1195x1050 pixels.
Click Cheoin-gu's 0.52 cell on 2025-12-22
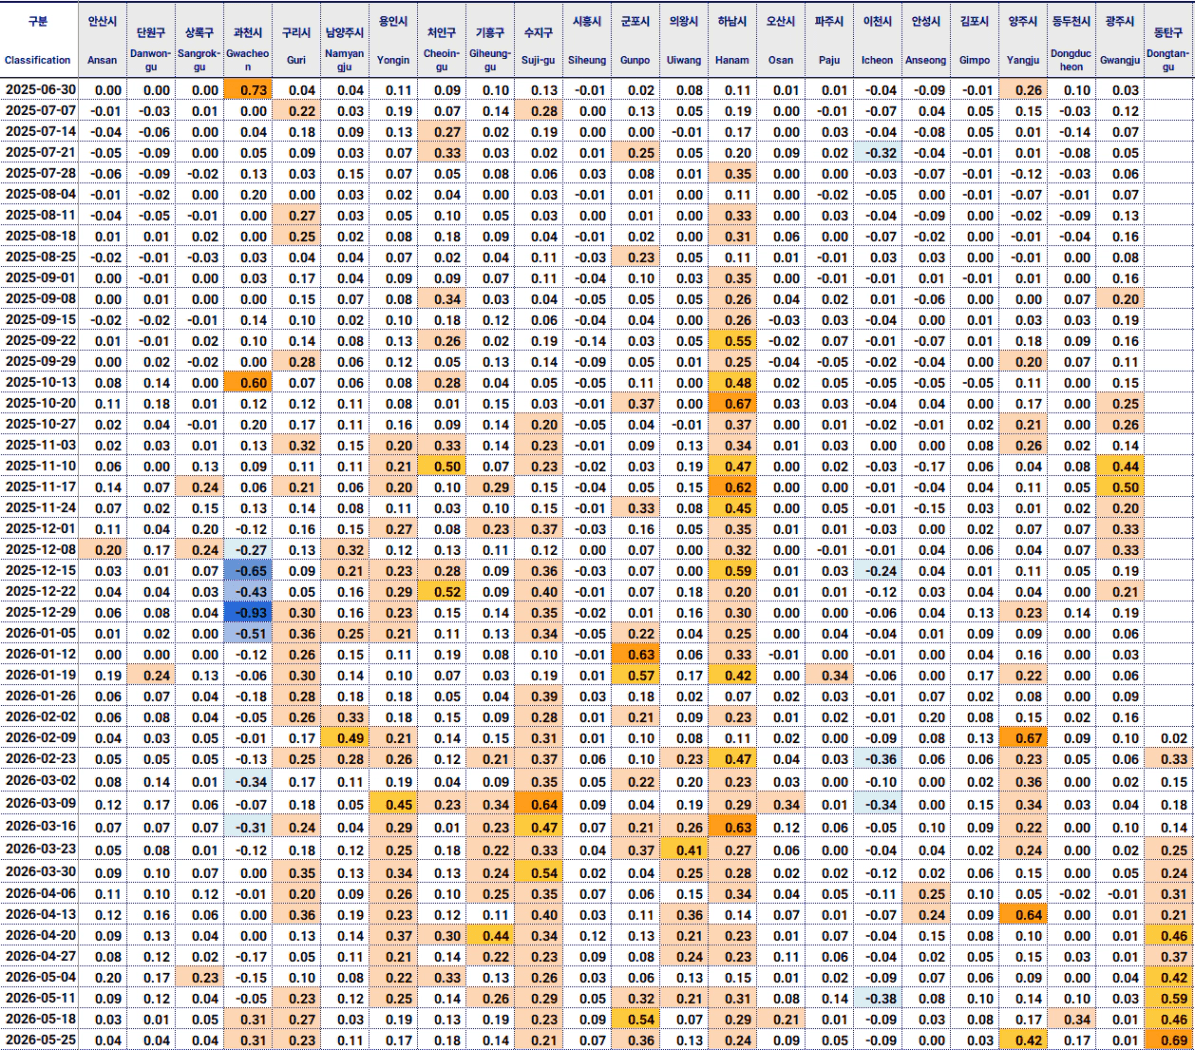coord(442,592)
